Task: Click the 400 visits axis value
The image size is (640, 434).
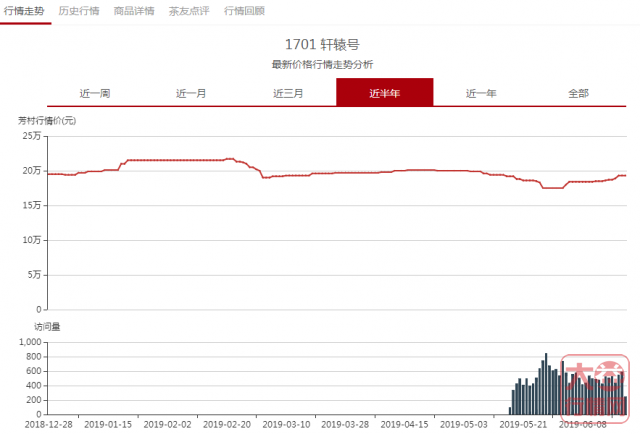Action: (33, 385)
